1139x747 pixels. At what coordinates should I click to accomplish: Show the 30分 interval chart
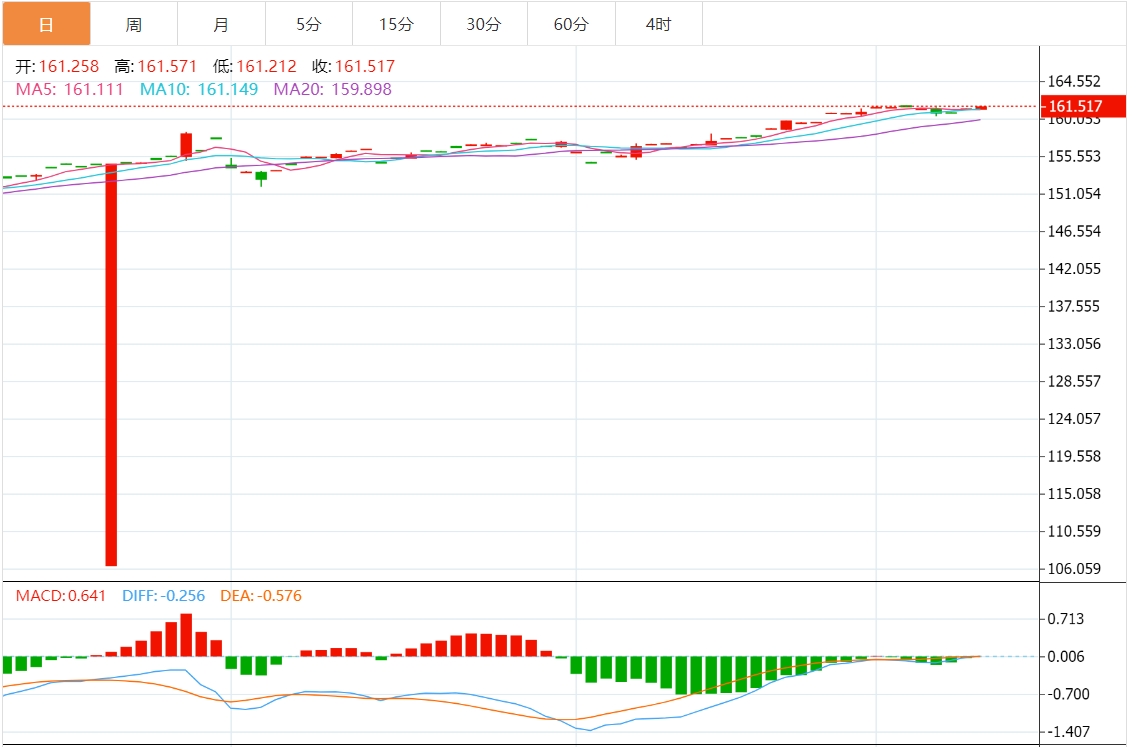pyautogui.click(x=484, y=25)
